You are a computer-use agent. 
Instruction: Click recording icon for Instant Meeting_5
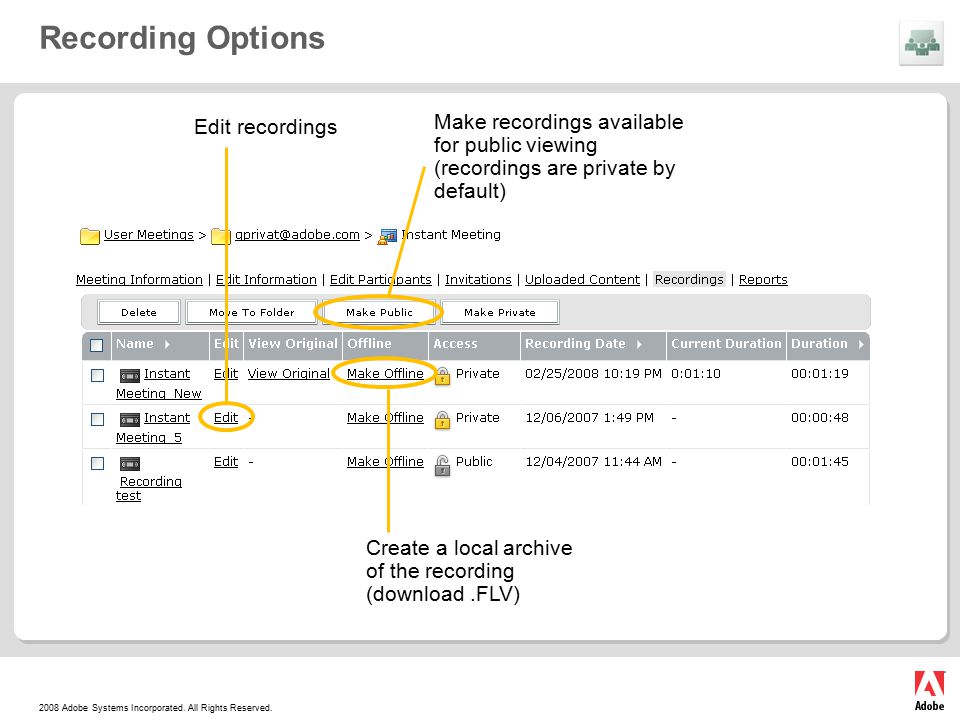pos(130,419)
